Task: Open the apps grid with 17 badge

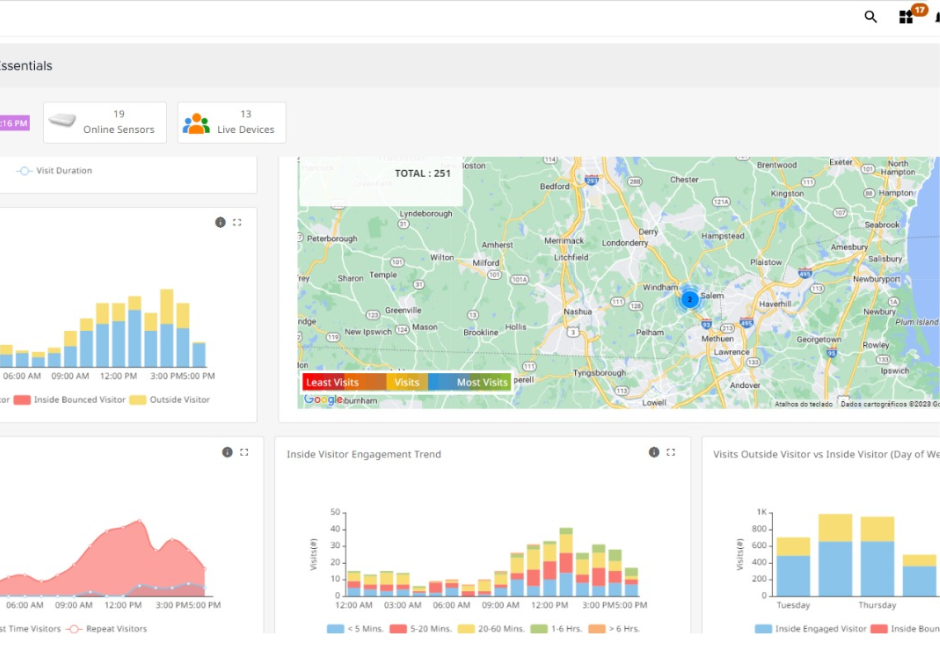Action: point(906,17)
